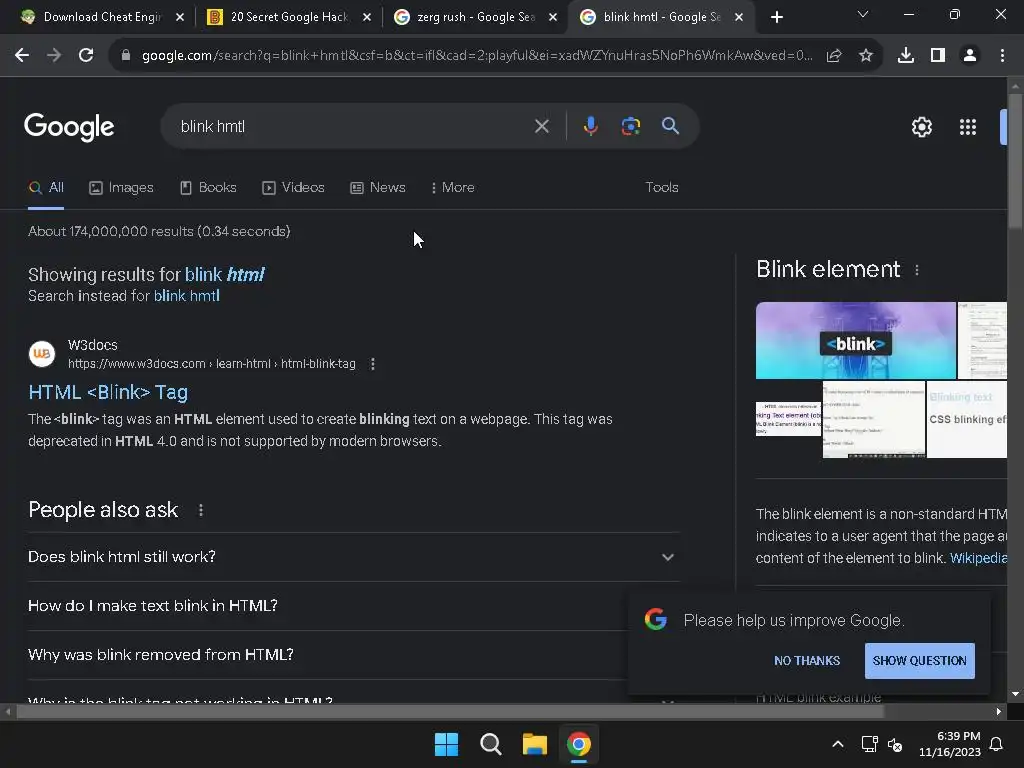Bookmark this page with the star icon
The image size is (1024, 768).
[865, 56]
